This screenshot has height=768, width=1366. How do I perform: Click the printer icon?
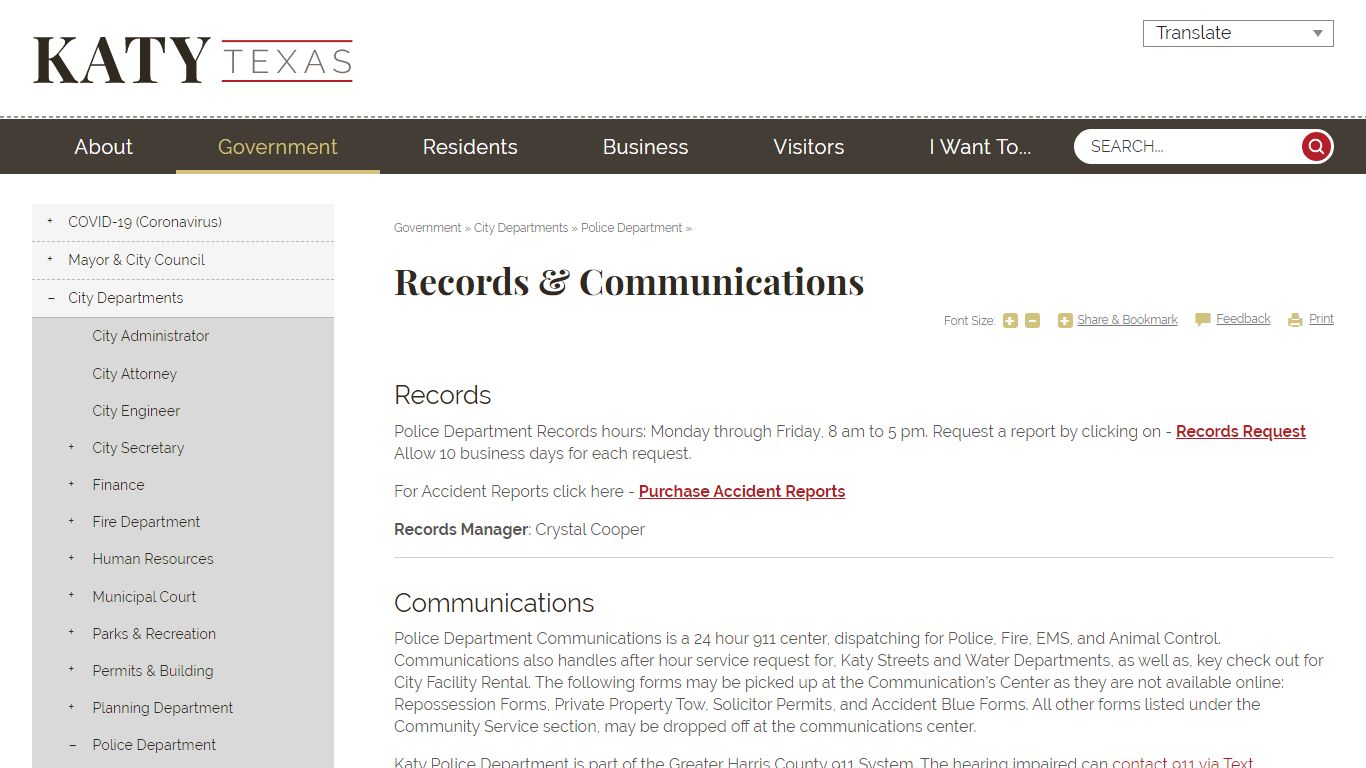[x=1295, y=320]
